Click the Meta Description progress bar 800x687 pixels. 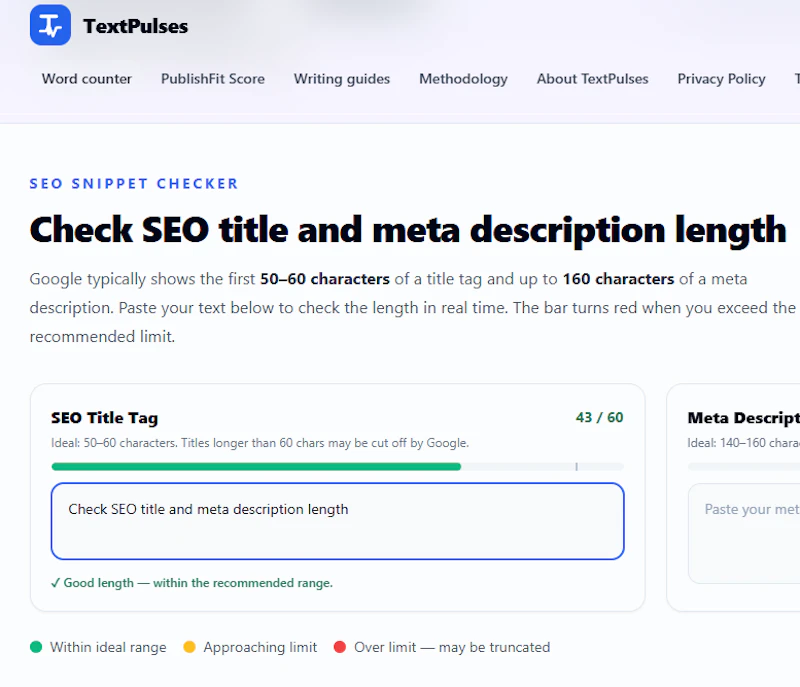[x=744, y=467]
